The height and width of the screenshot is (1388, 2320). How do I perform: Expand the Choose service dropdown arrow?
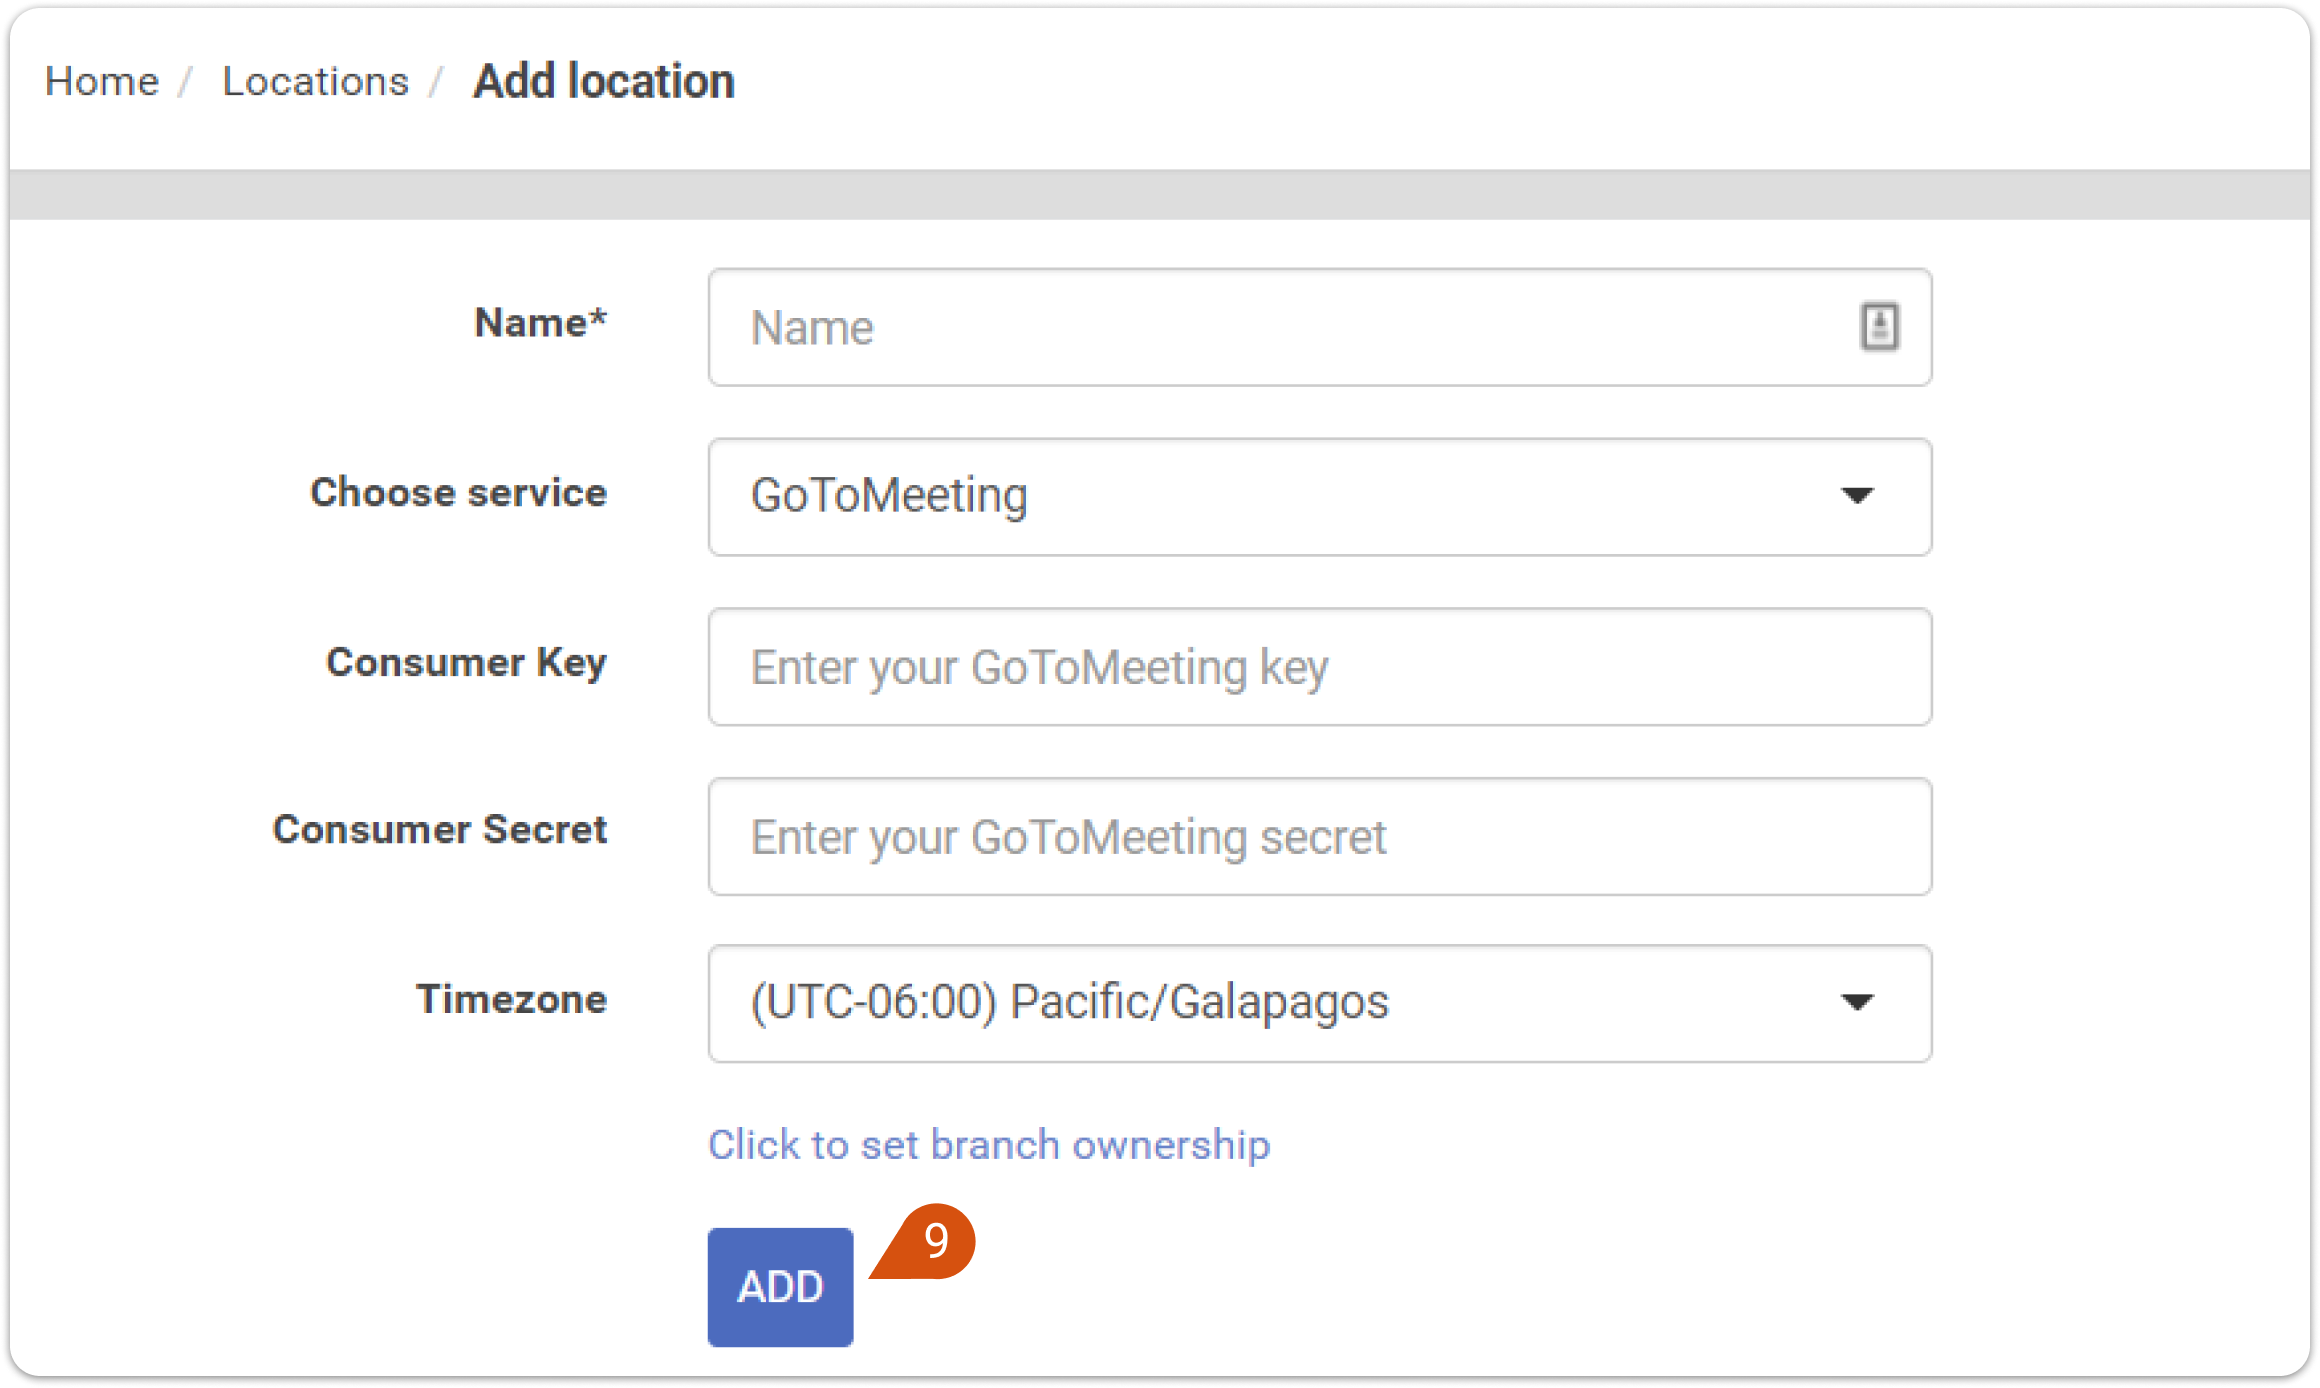click(1857, 496)
